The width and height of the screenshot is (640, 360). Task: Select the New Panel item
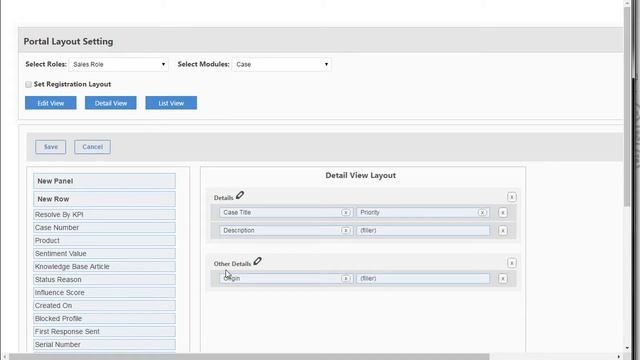tap(104, 181)
